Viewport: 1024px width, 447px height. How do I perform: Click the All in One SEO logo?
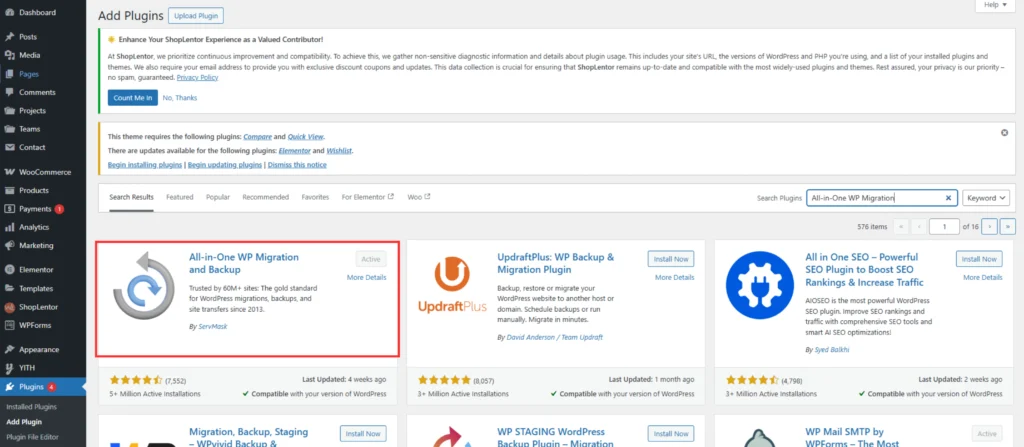760,285
